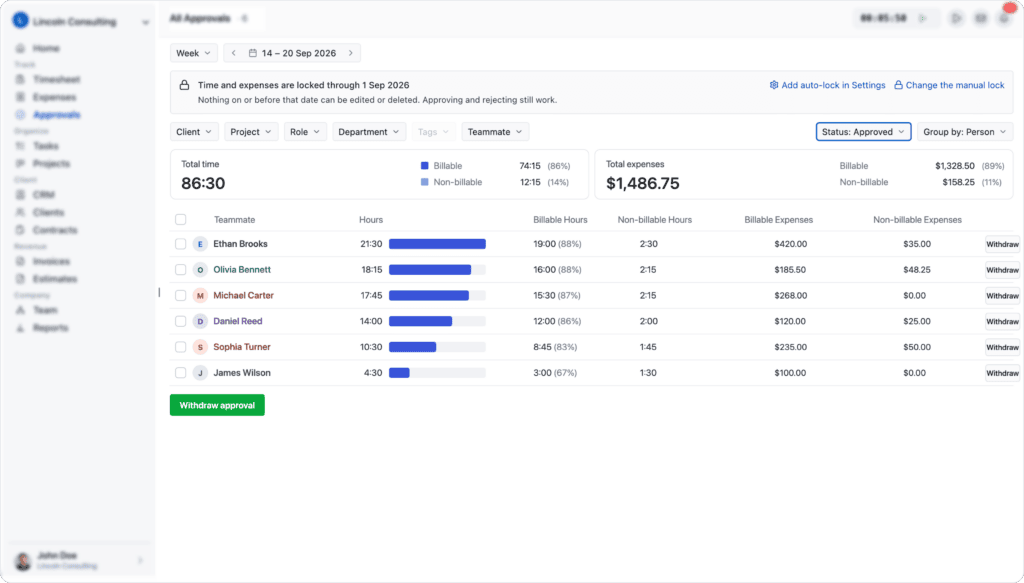The image size is (1024, 583).
Task: Click the Team sidebar icon
Action: (x=20, y=310)
